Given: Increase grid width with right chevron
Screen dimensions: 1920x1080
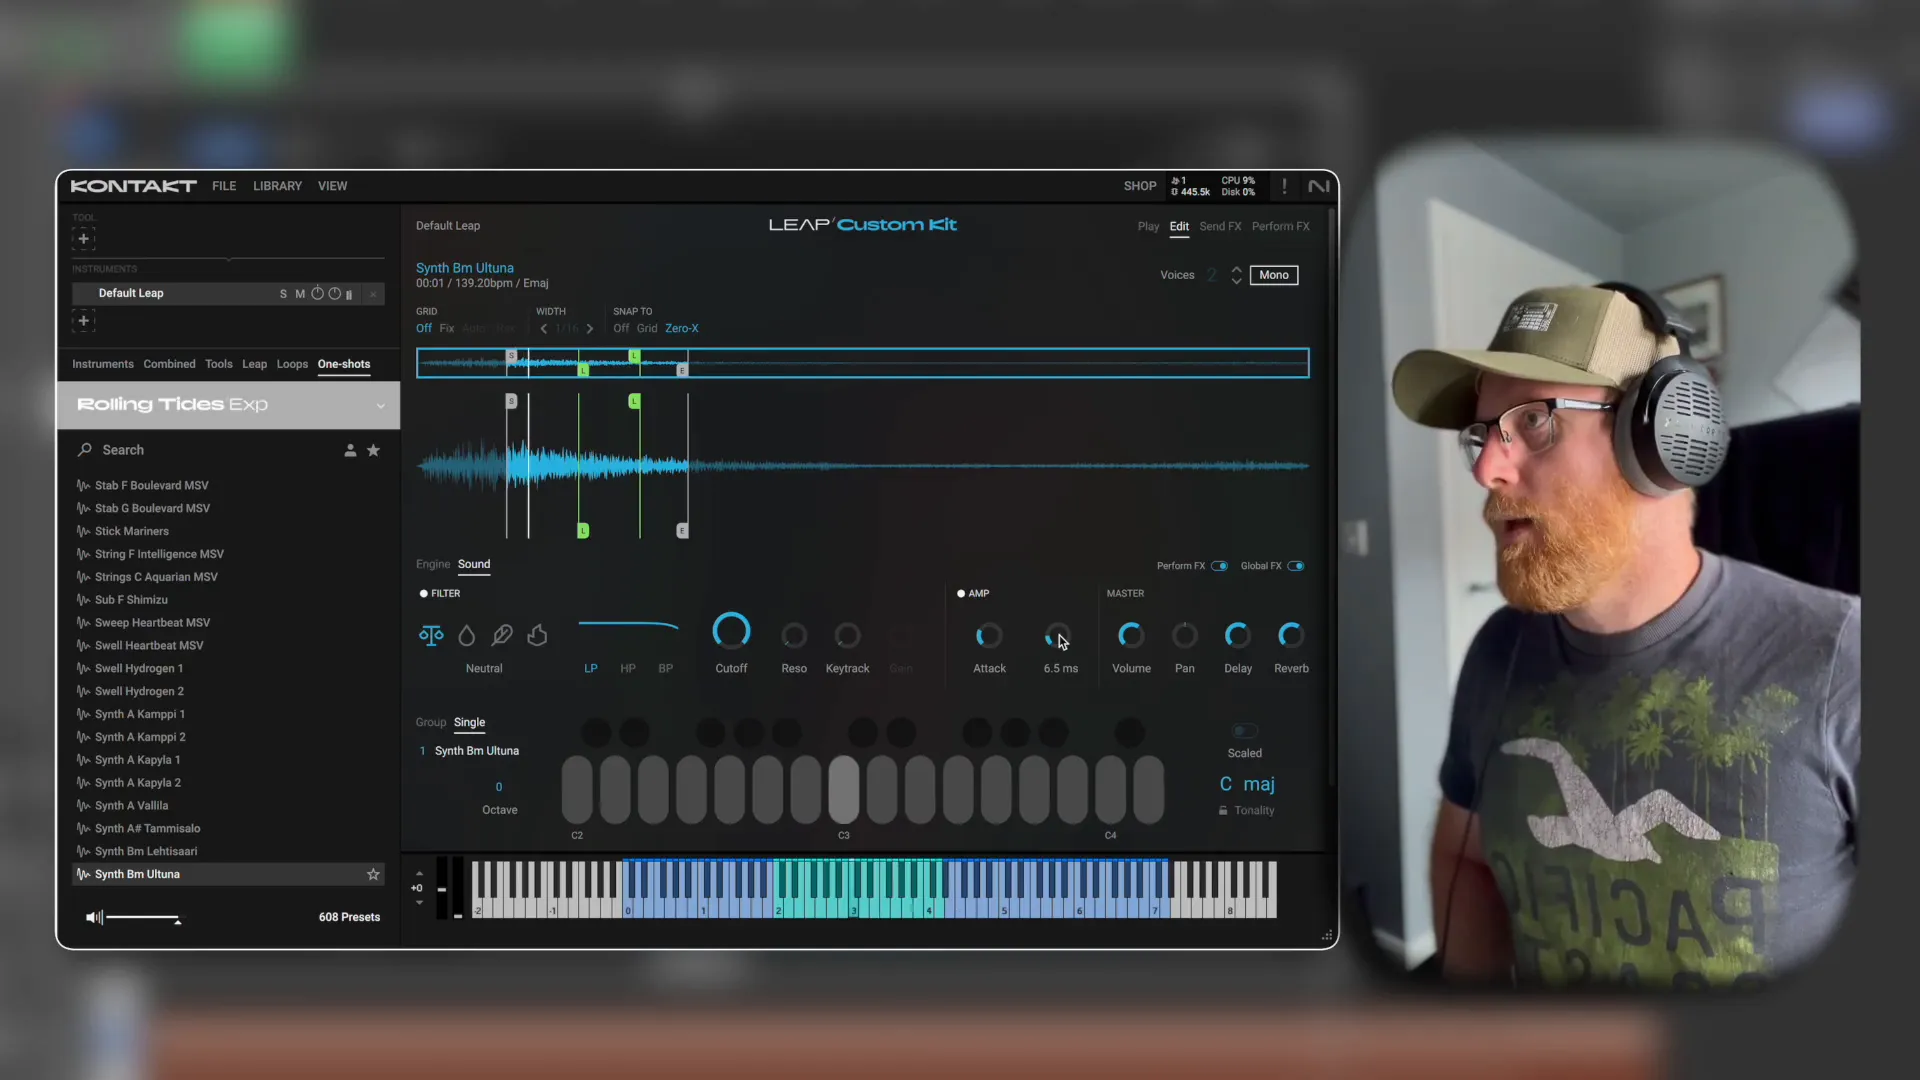Looking at the screenshot, I should pyautogui.click(x=590, y=329).
